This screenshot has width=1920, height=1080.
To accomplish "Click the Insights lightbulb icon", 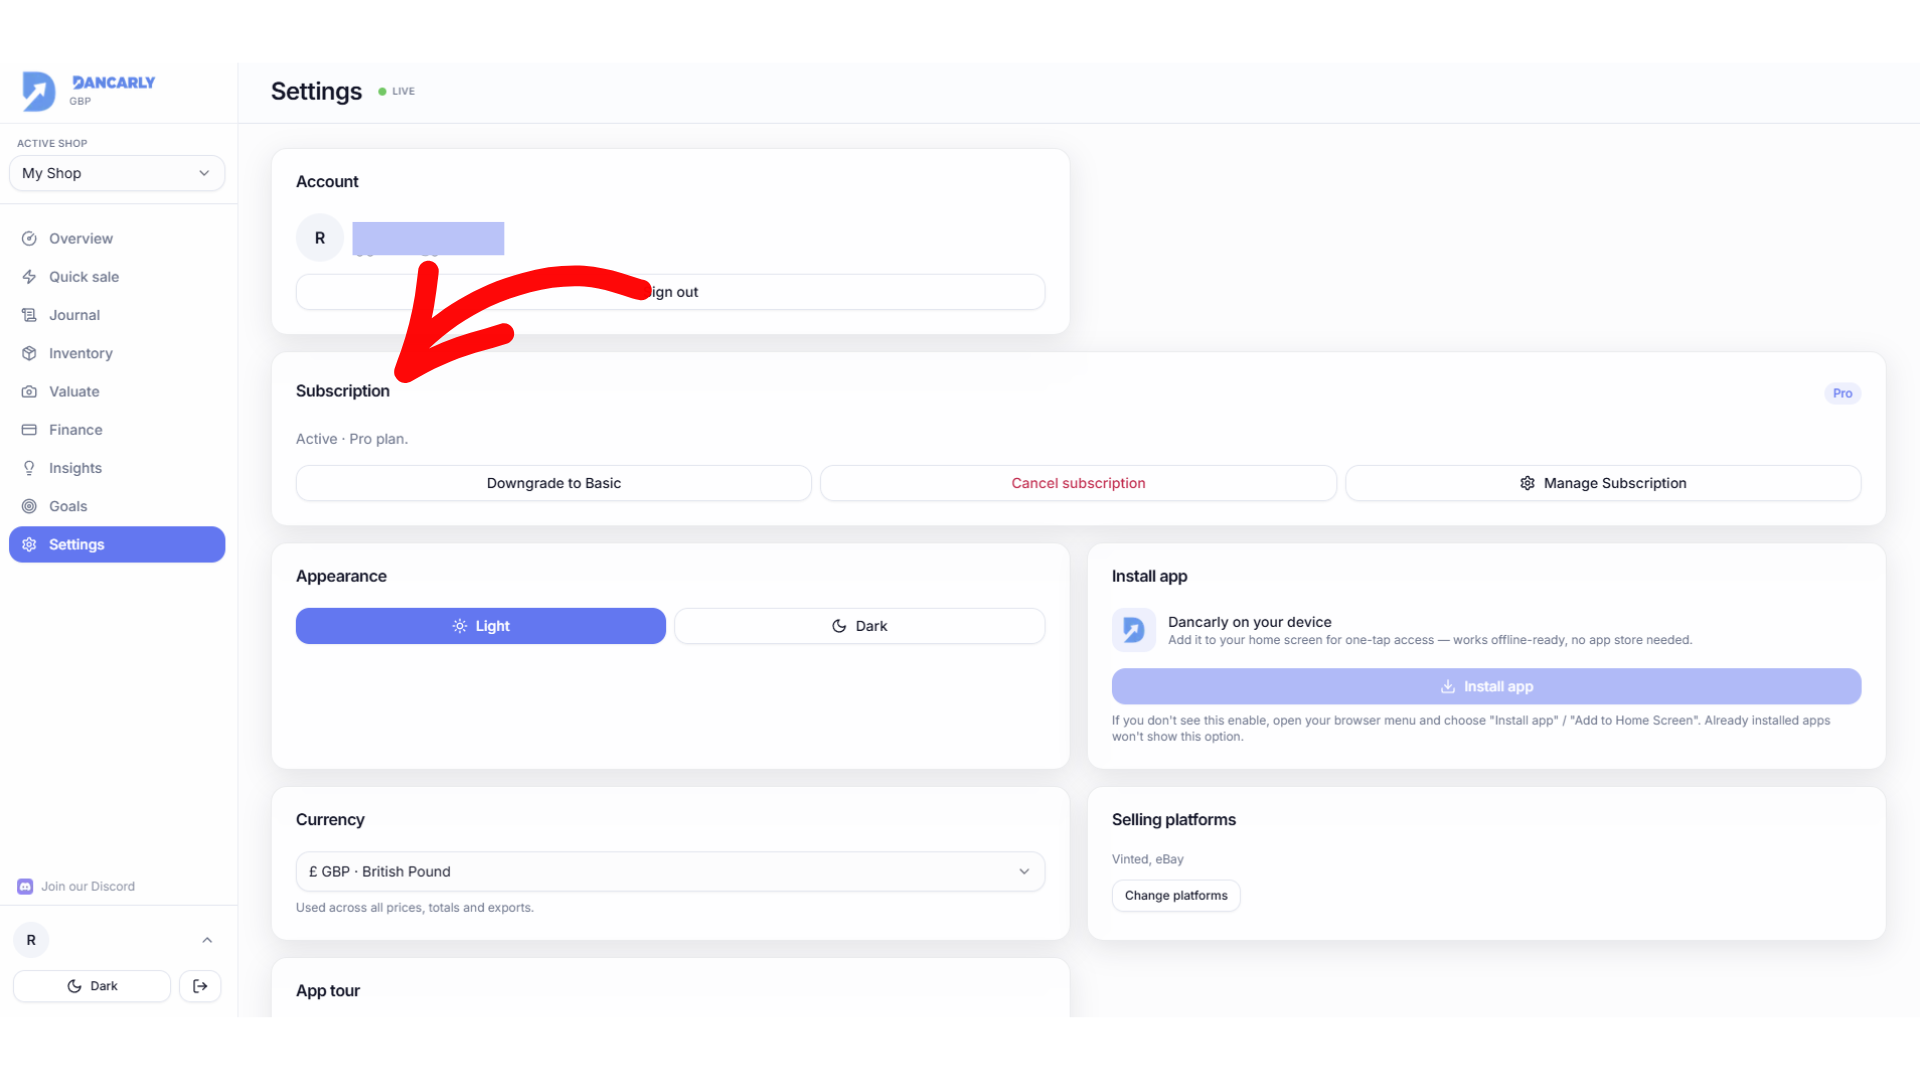I will (29, 468).
